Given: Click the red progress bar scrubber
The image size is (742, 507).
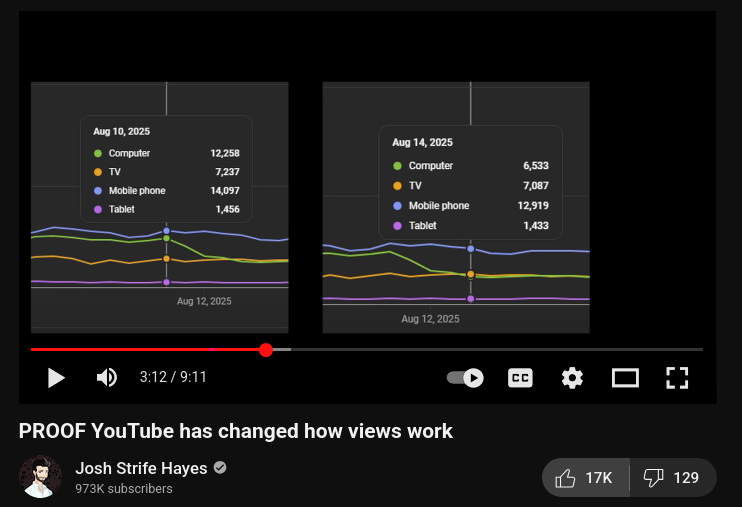Looking at the screenshot, I should [x=266, y=350].
